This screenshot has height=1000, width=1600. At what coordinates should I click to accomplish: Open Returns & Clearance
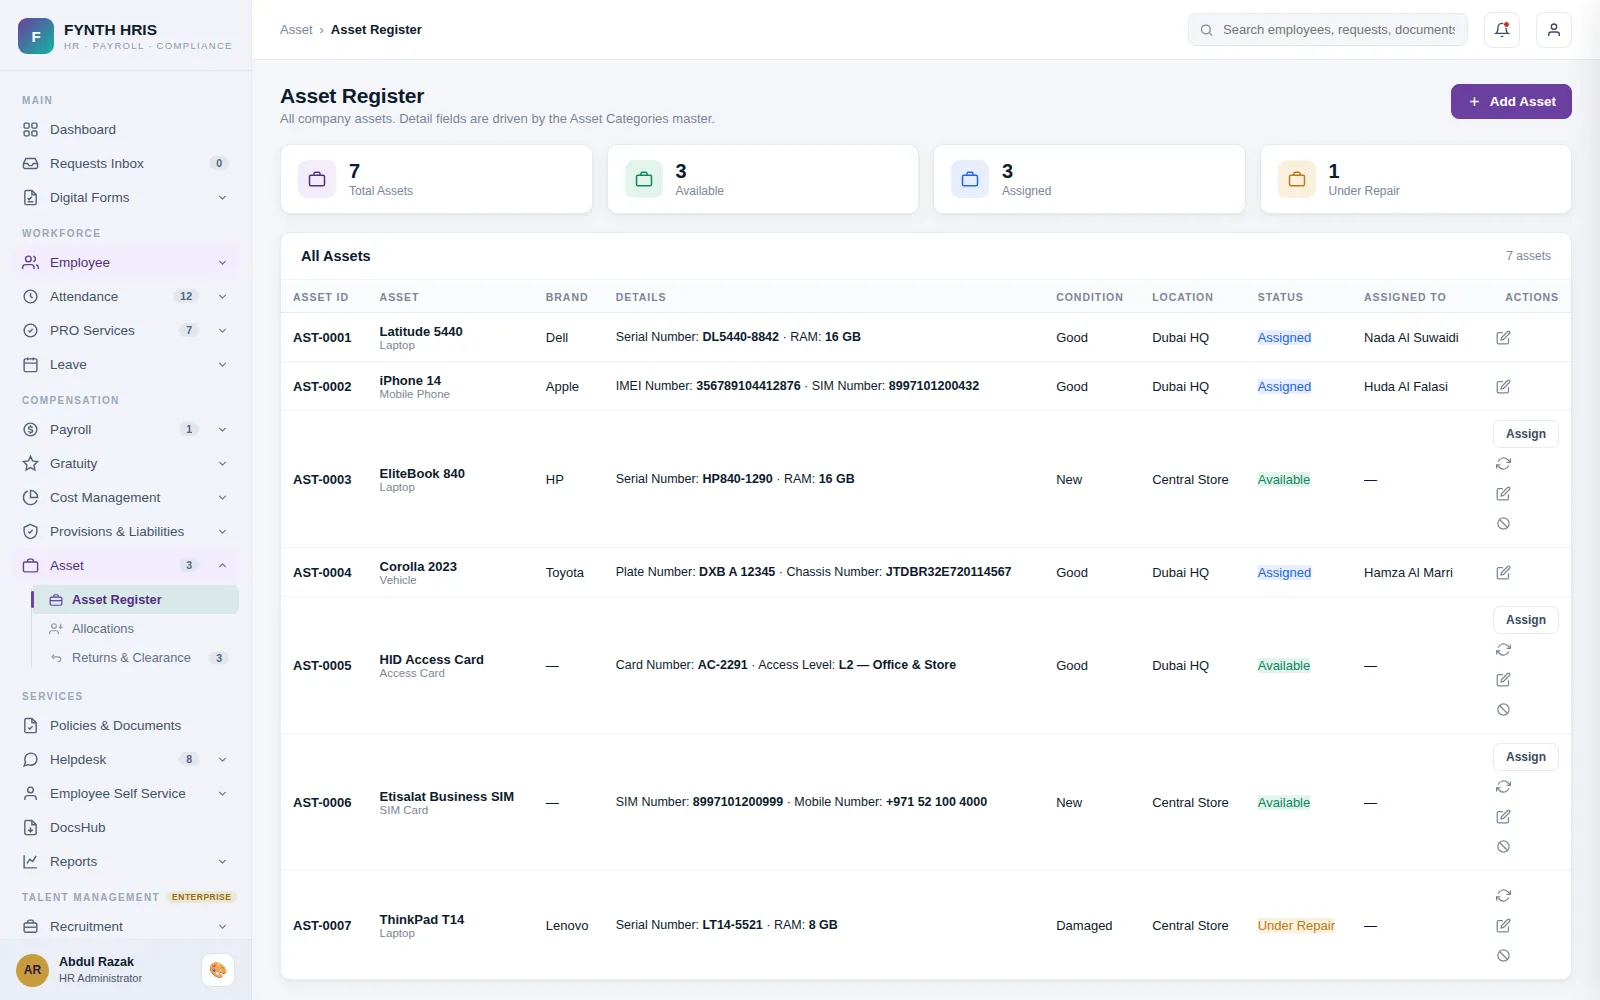(135, 658)
